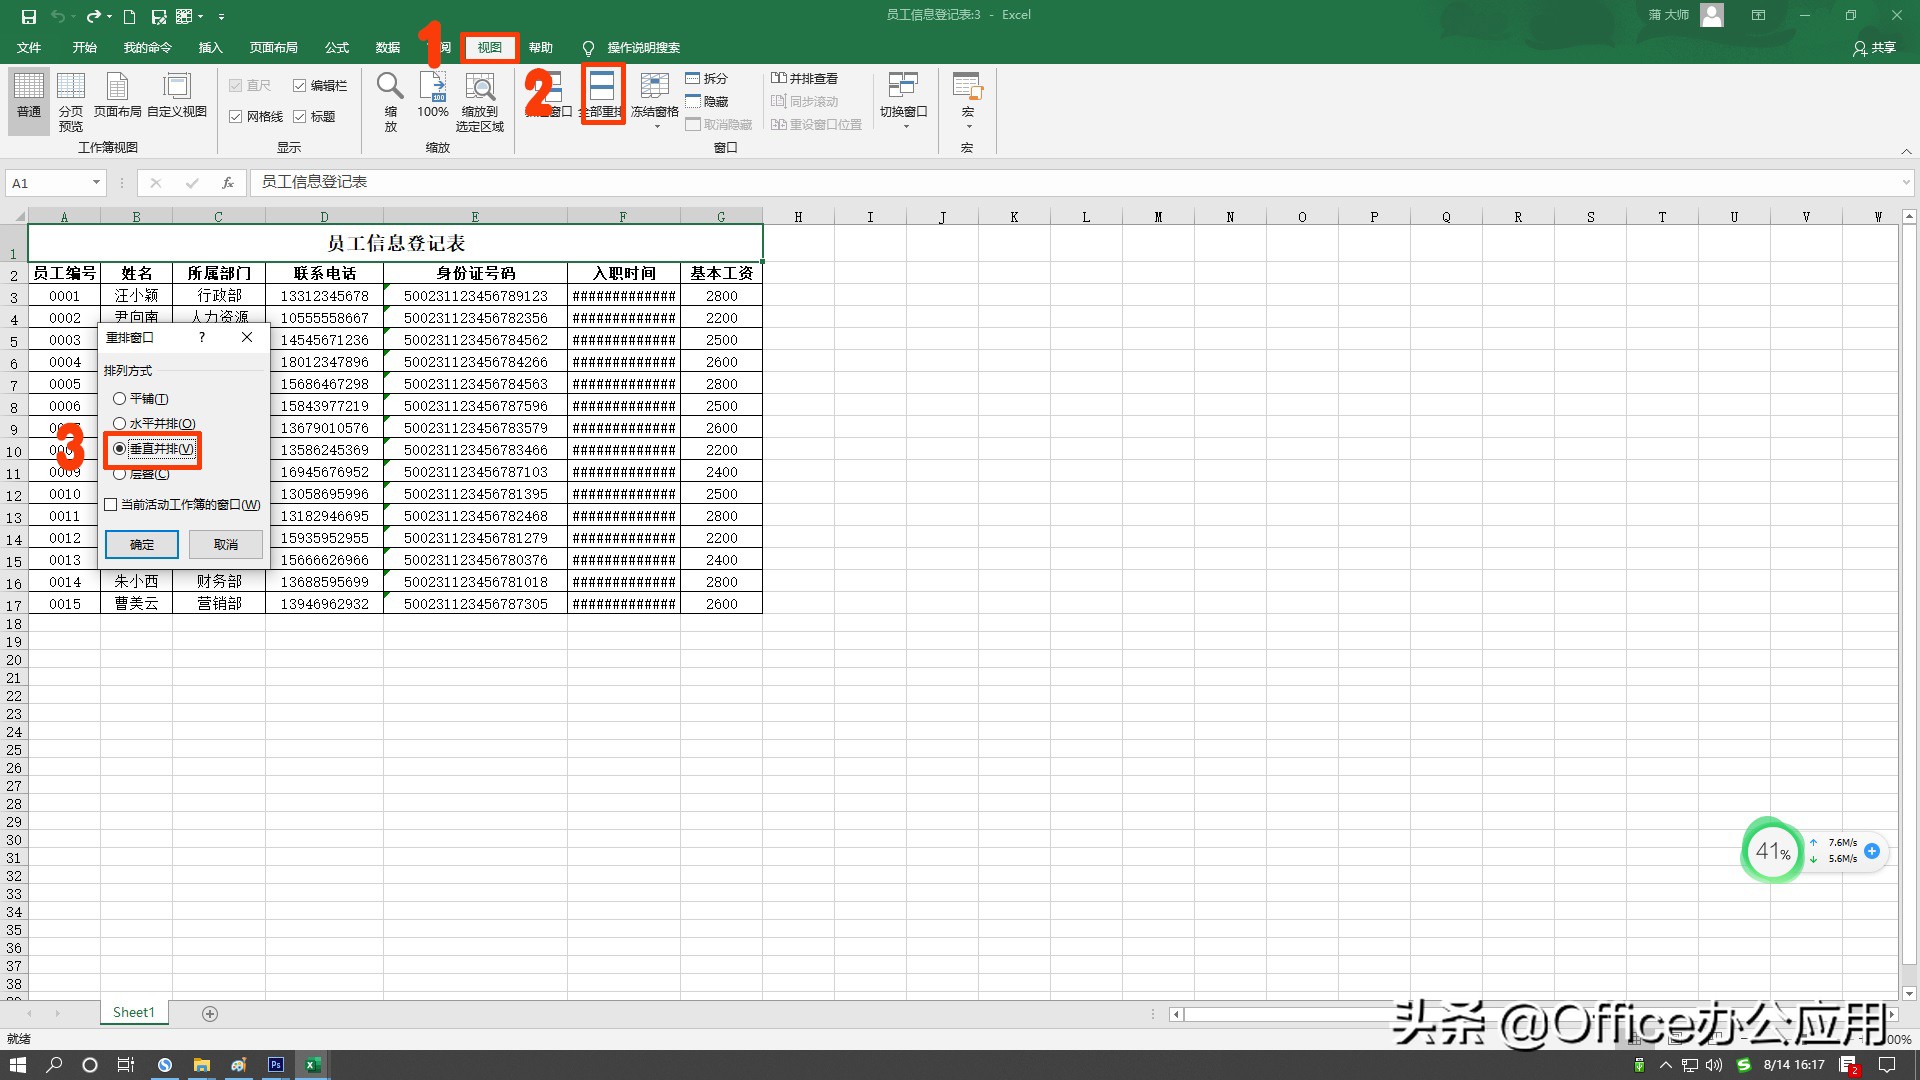Click the horizontal scrollbar track

1290,1014
